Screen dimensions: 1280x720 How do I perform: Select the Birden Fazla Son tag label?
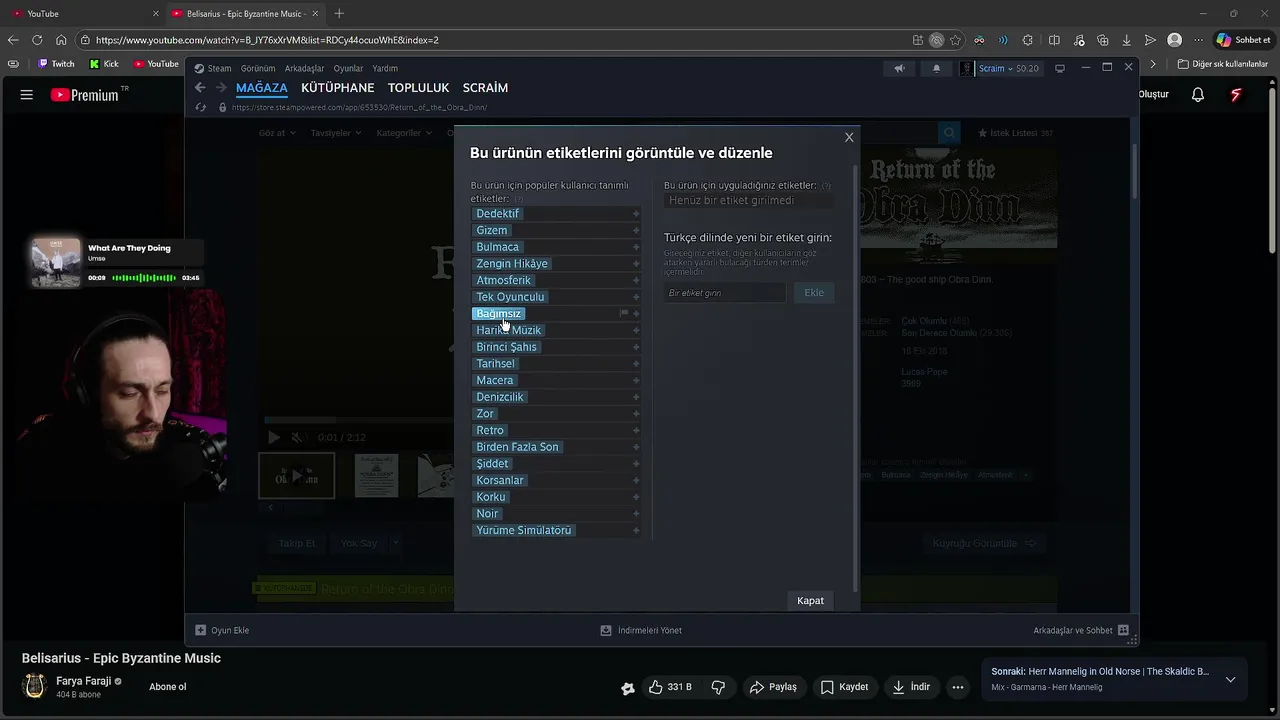[517, 447]
